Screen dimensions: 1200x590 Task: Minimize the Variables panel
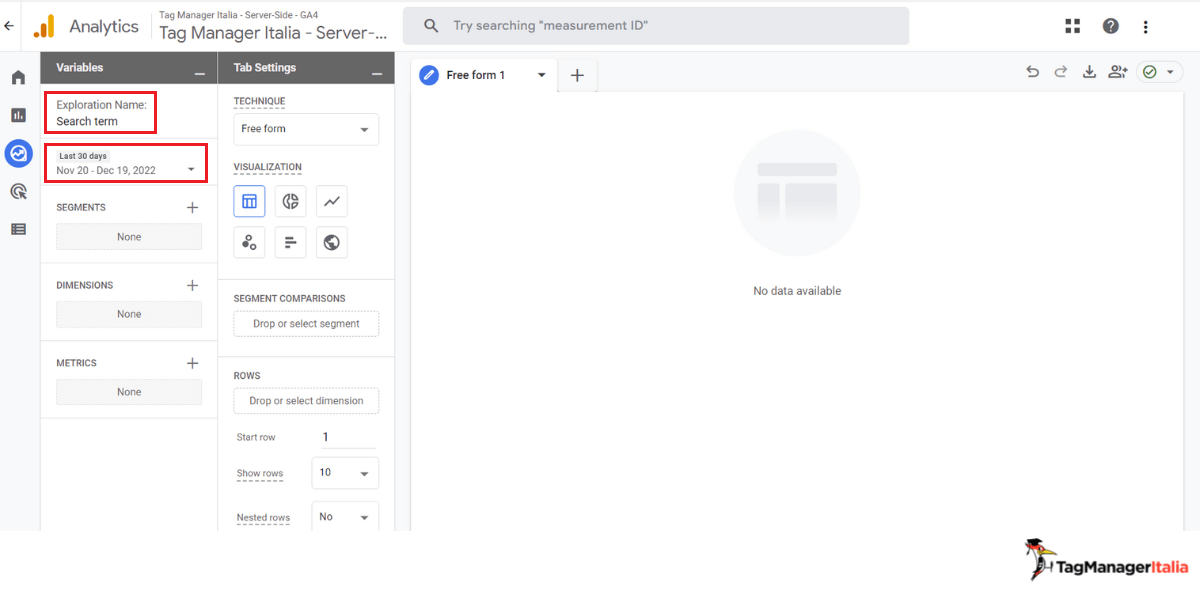[x=200, y=72]
